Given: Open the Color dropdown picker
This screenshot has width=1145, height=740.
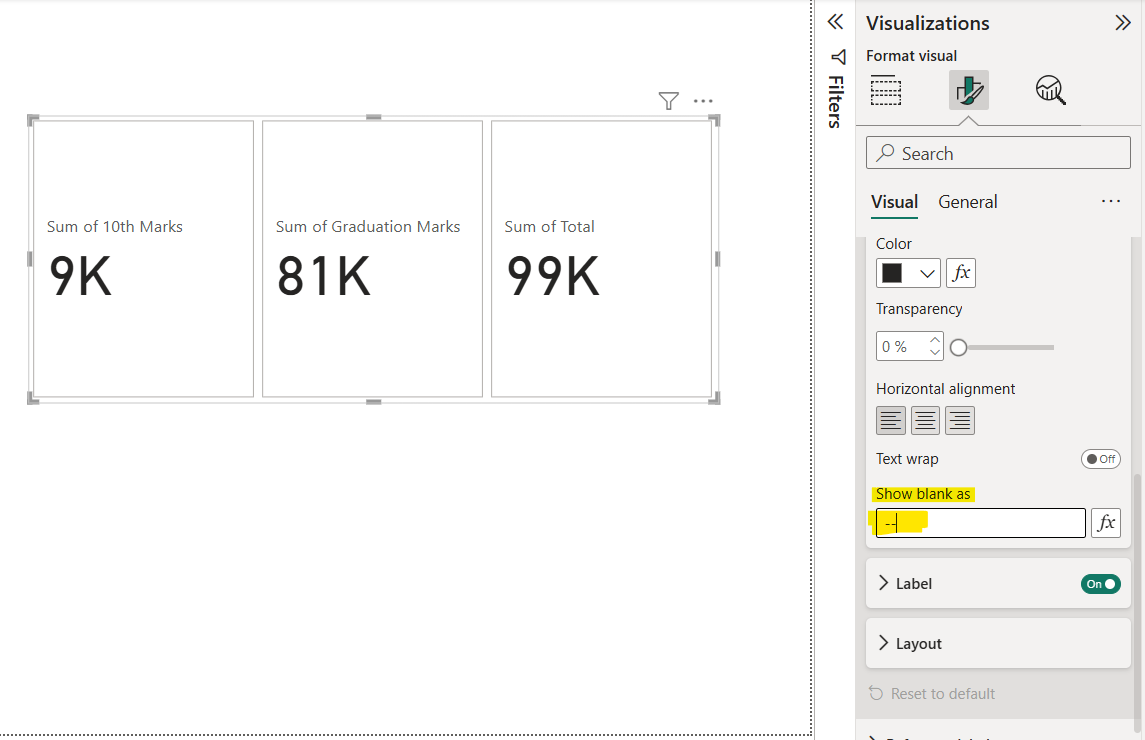Looking at the screenshot, I should click(x=908, y=273).
